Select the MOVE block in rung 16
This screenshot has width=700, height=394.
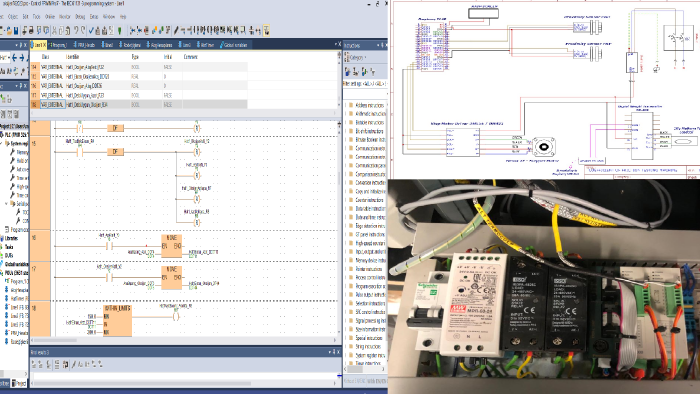click(171, 246)
